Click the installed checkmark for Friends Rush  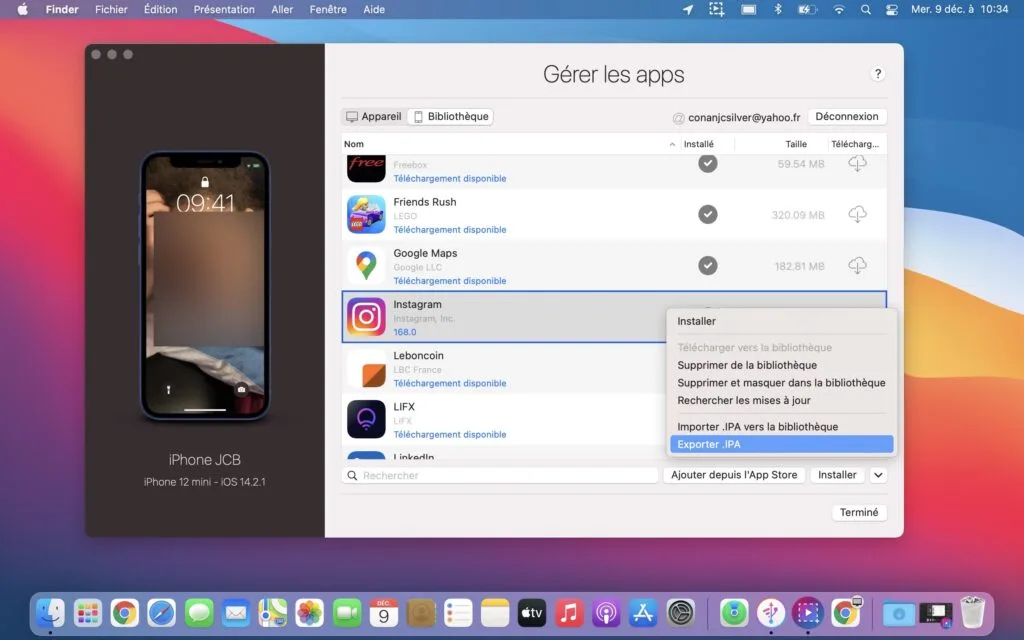click(708, 214)
